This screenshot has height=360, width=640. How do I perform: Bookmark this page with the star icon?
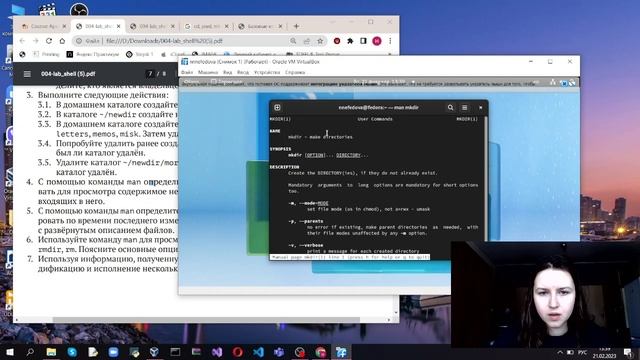320,41
